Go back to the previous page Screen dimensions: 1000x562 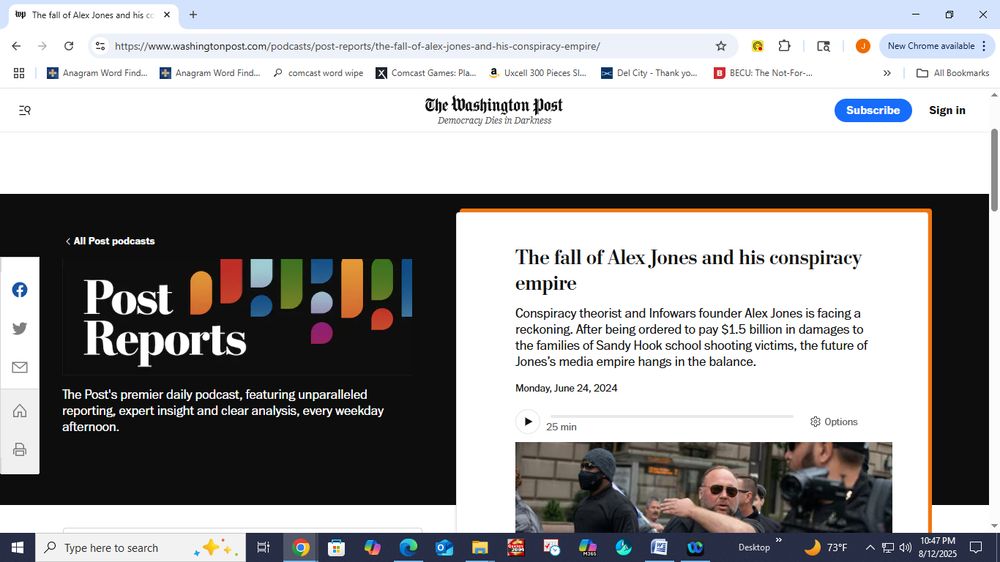tap(17, 46)
